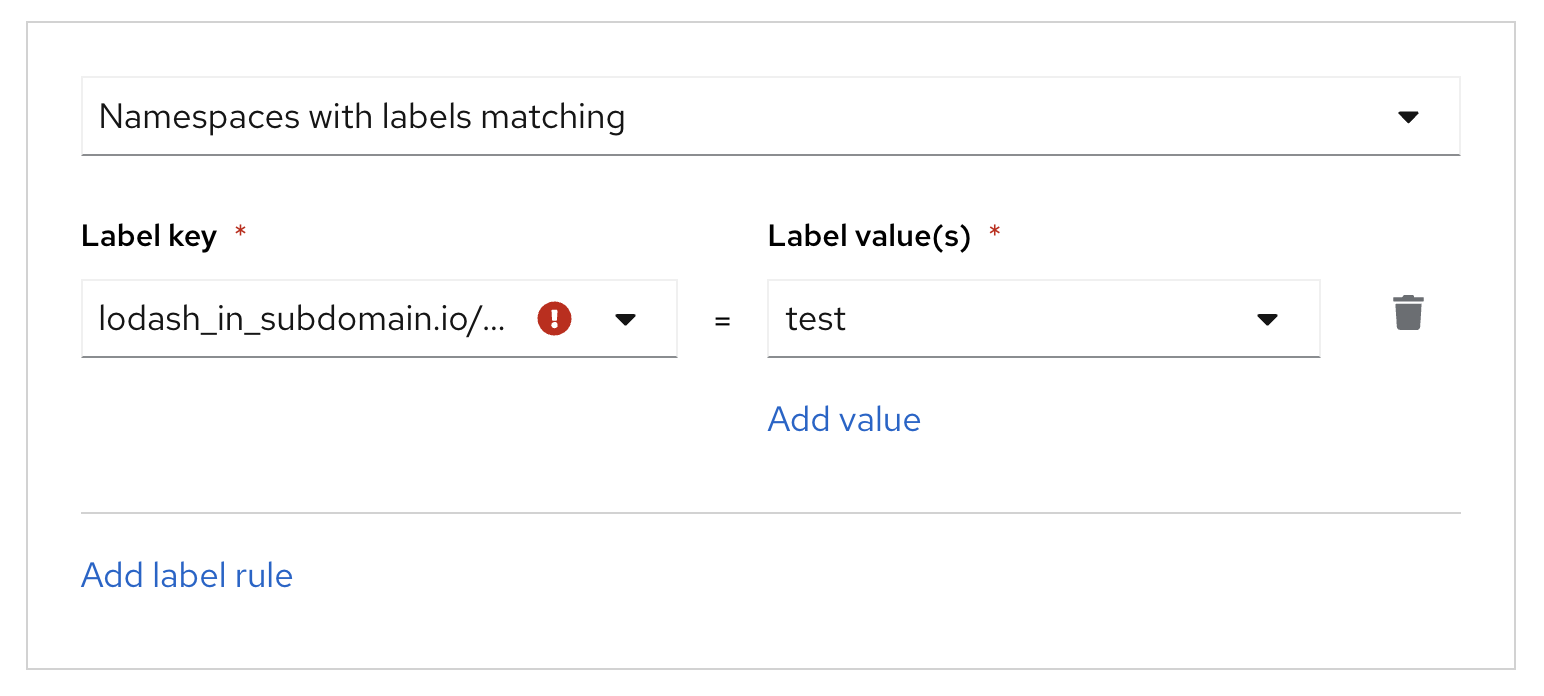
Task: Click the "Label key" field heading
Action: coord(149,237)
